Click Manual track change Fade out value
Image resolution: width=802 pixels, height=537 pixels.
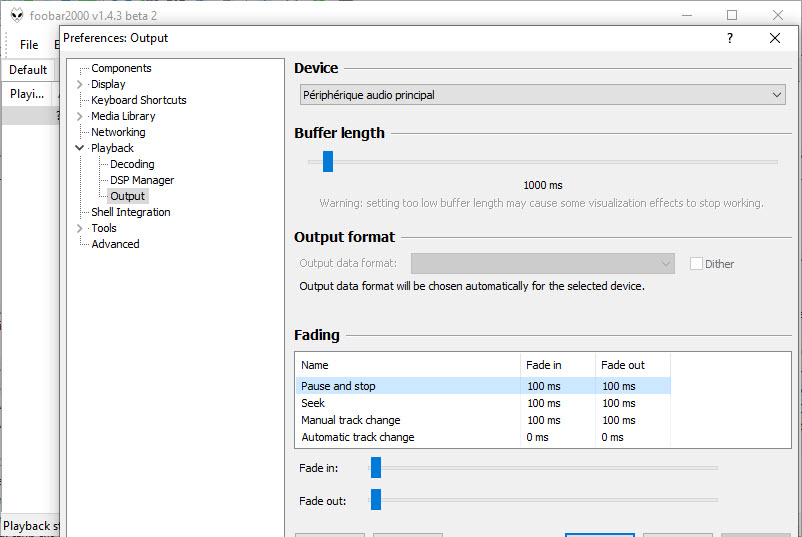pos(618,420)
